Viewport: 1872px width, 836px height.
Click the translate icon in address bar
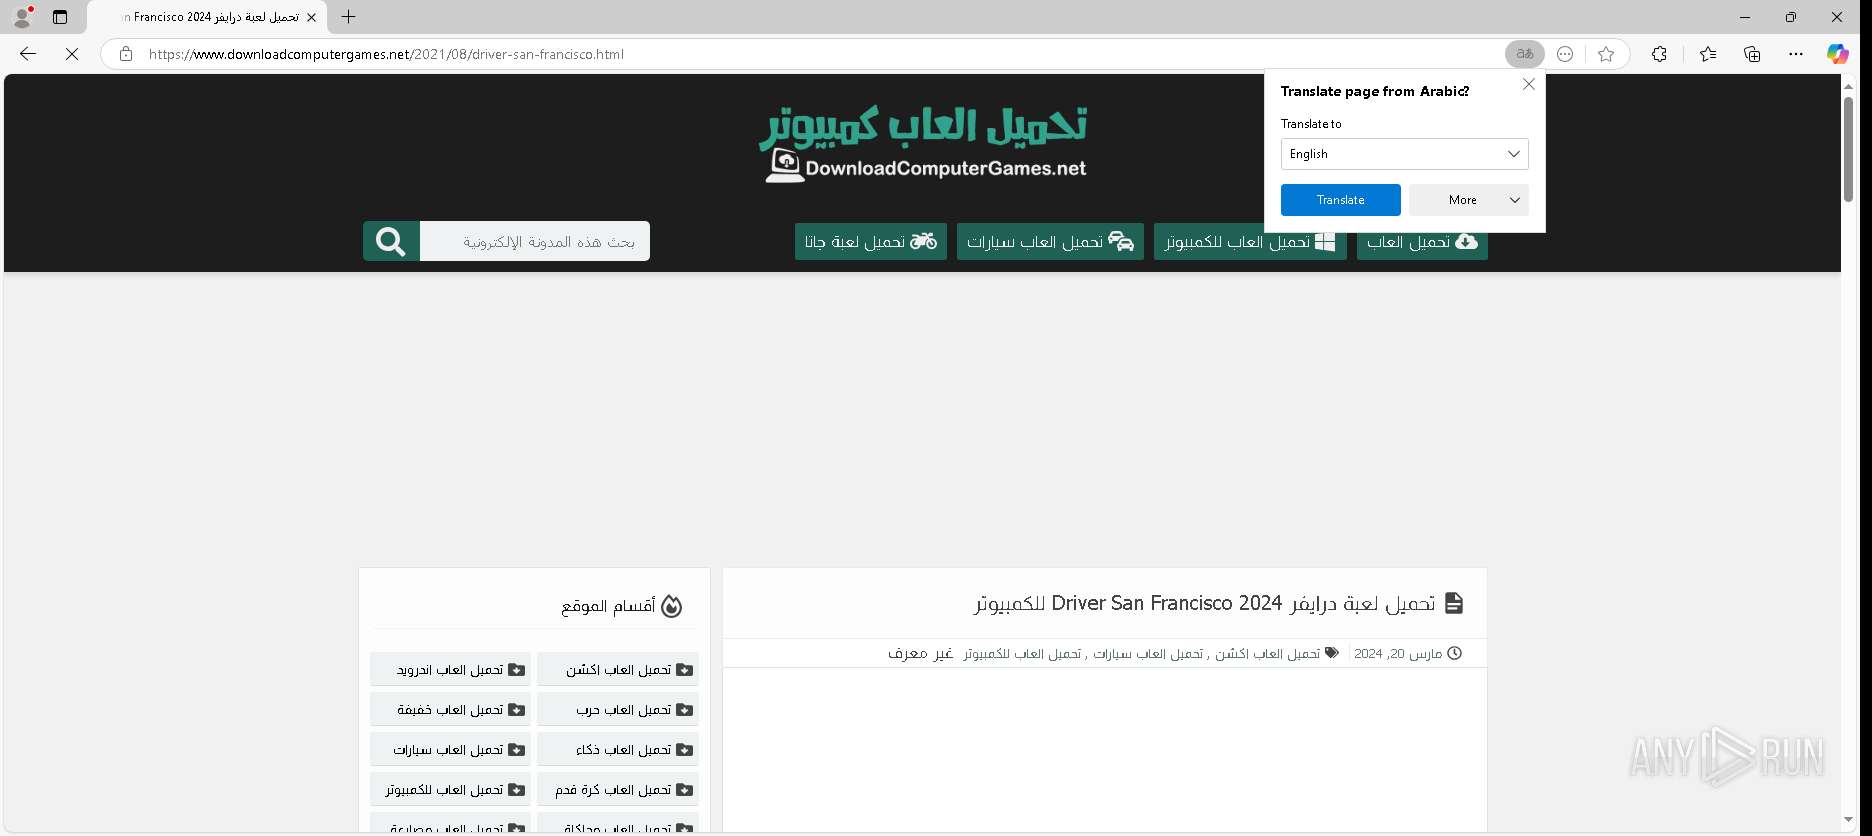click(x=1524, y=54)
